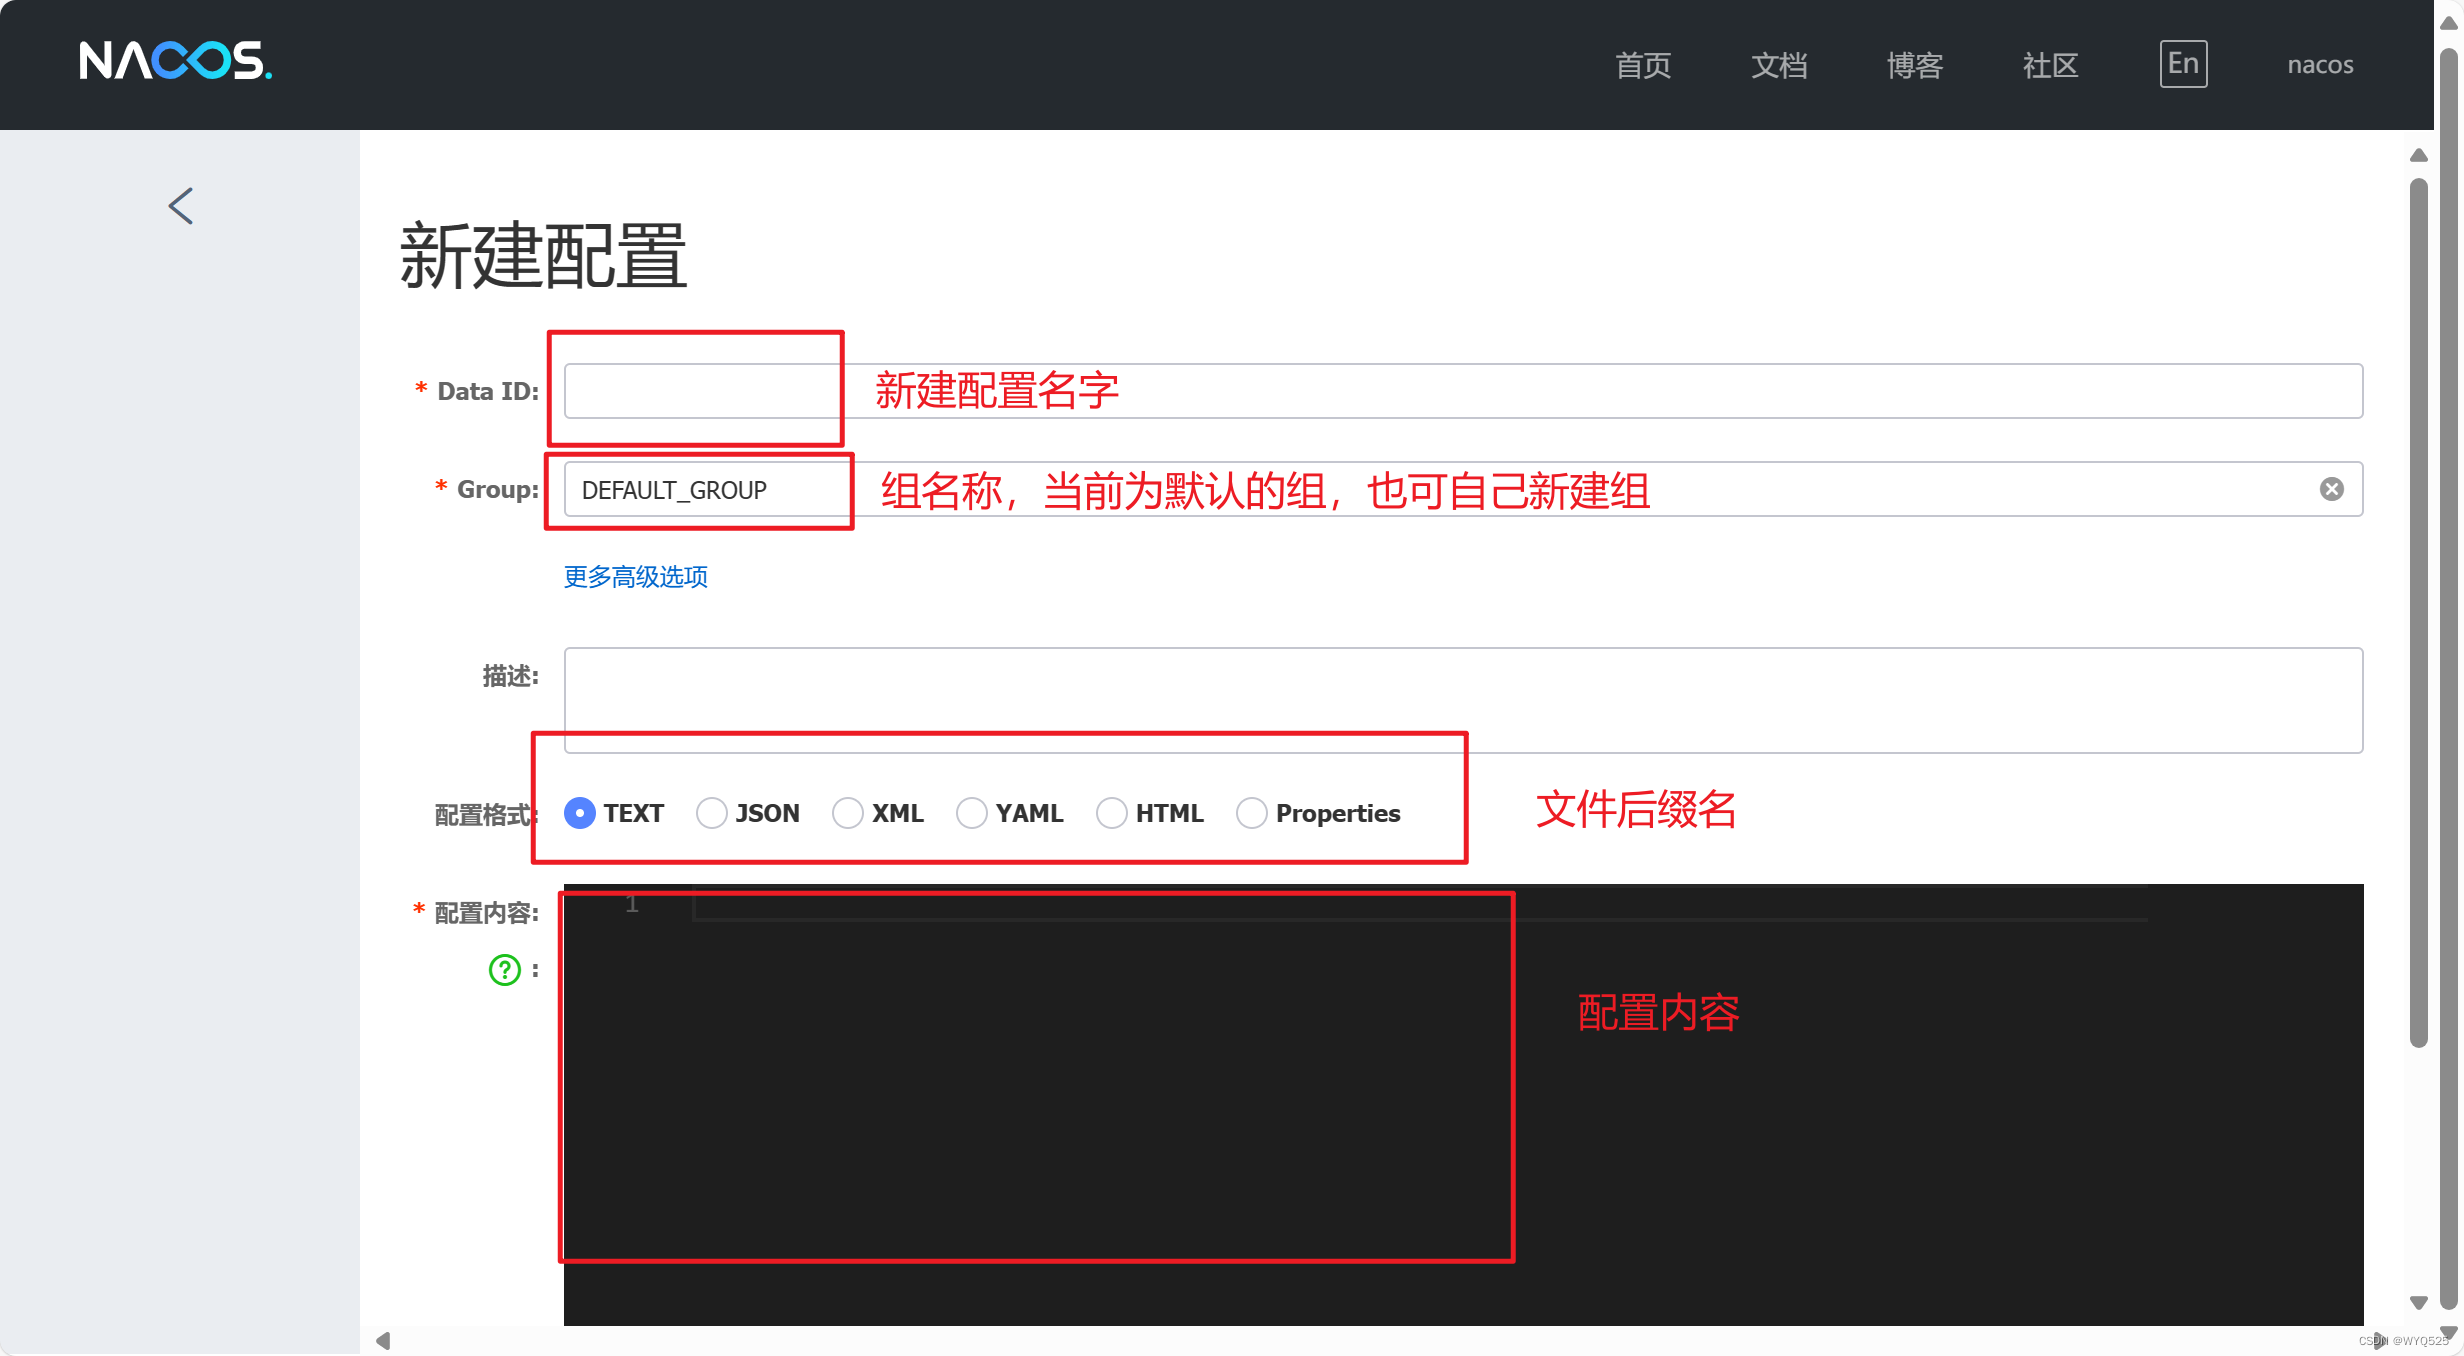Open the 社区 menu item
This screenshot has width=2464, height=1356.
(2049, 64)
